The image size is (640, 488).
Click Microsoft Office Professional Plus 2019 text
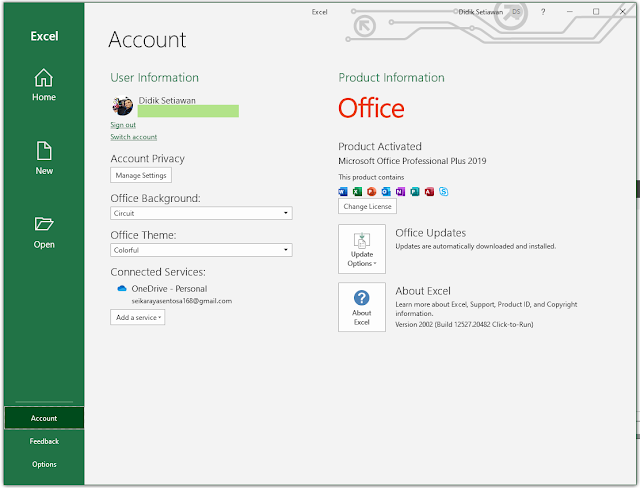pos(412,161)
